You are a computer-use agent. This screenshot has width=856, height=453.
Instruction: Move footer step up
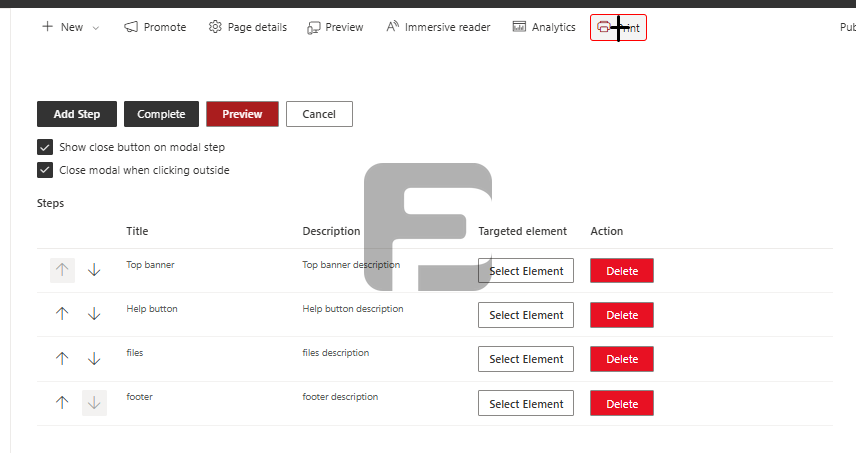click(x=62, y=403)
